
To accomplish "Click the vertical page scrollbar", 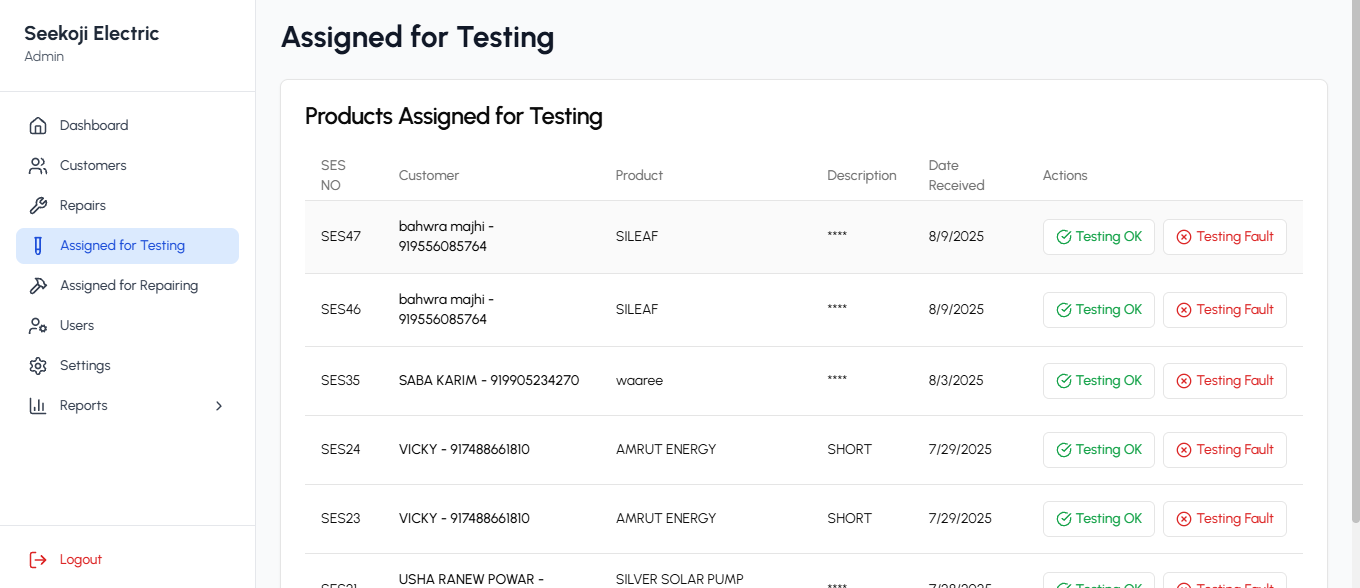I will click(1354, 260).
